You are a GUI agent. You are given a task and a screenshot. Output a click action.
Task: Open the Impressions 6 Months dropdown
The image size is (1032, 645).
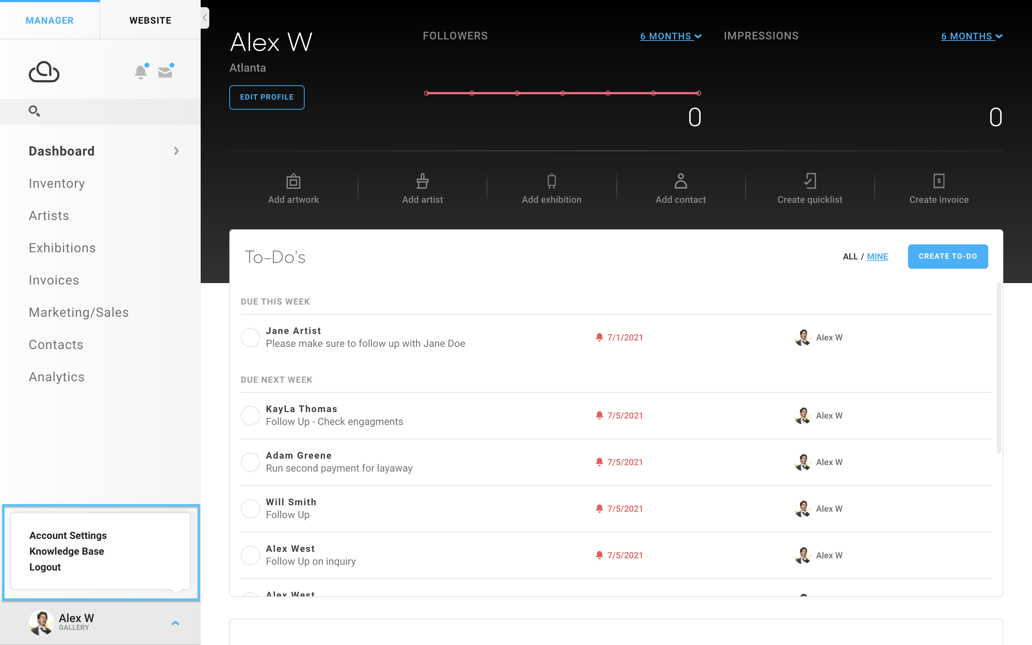971,37
